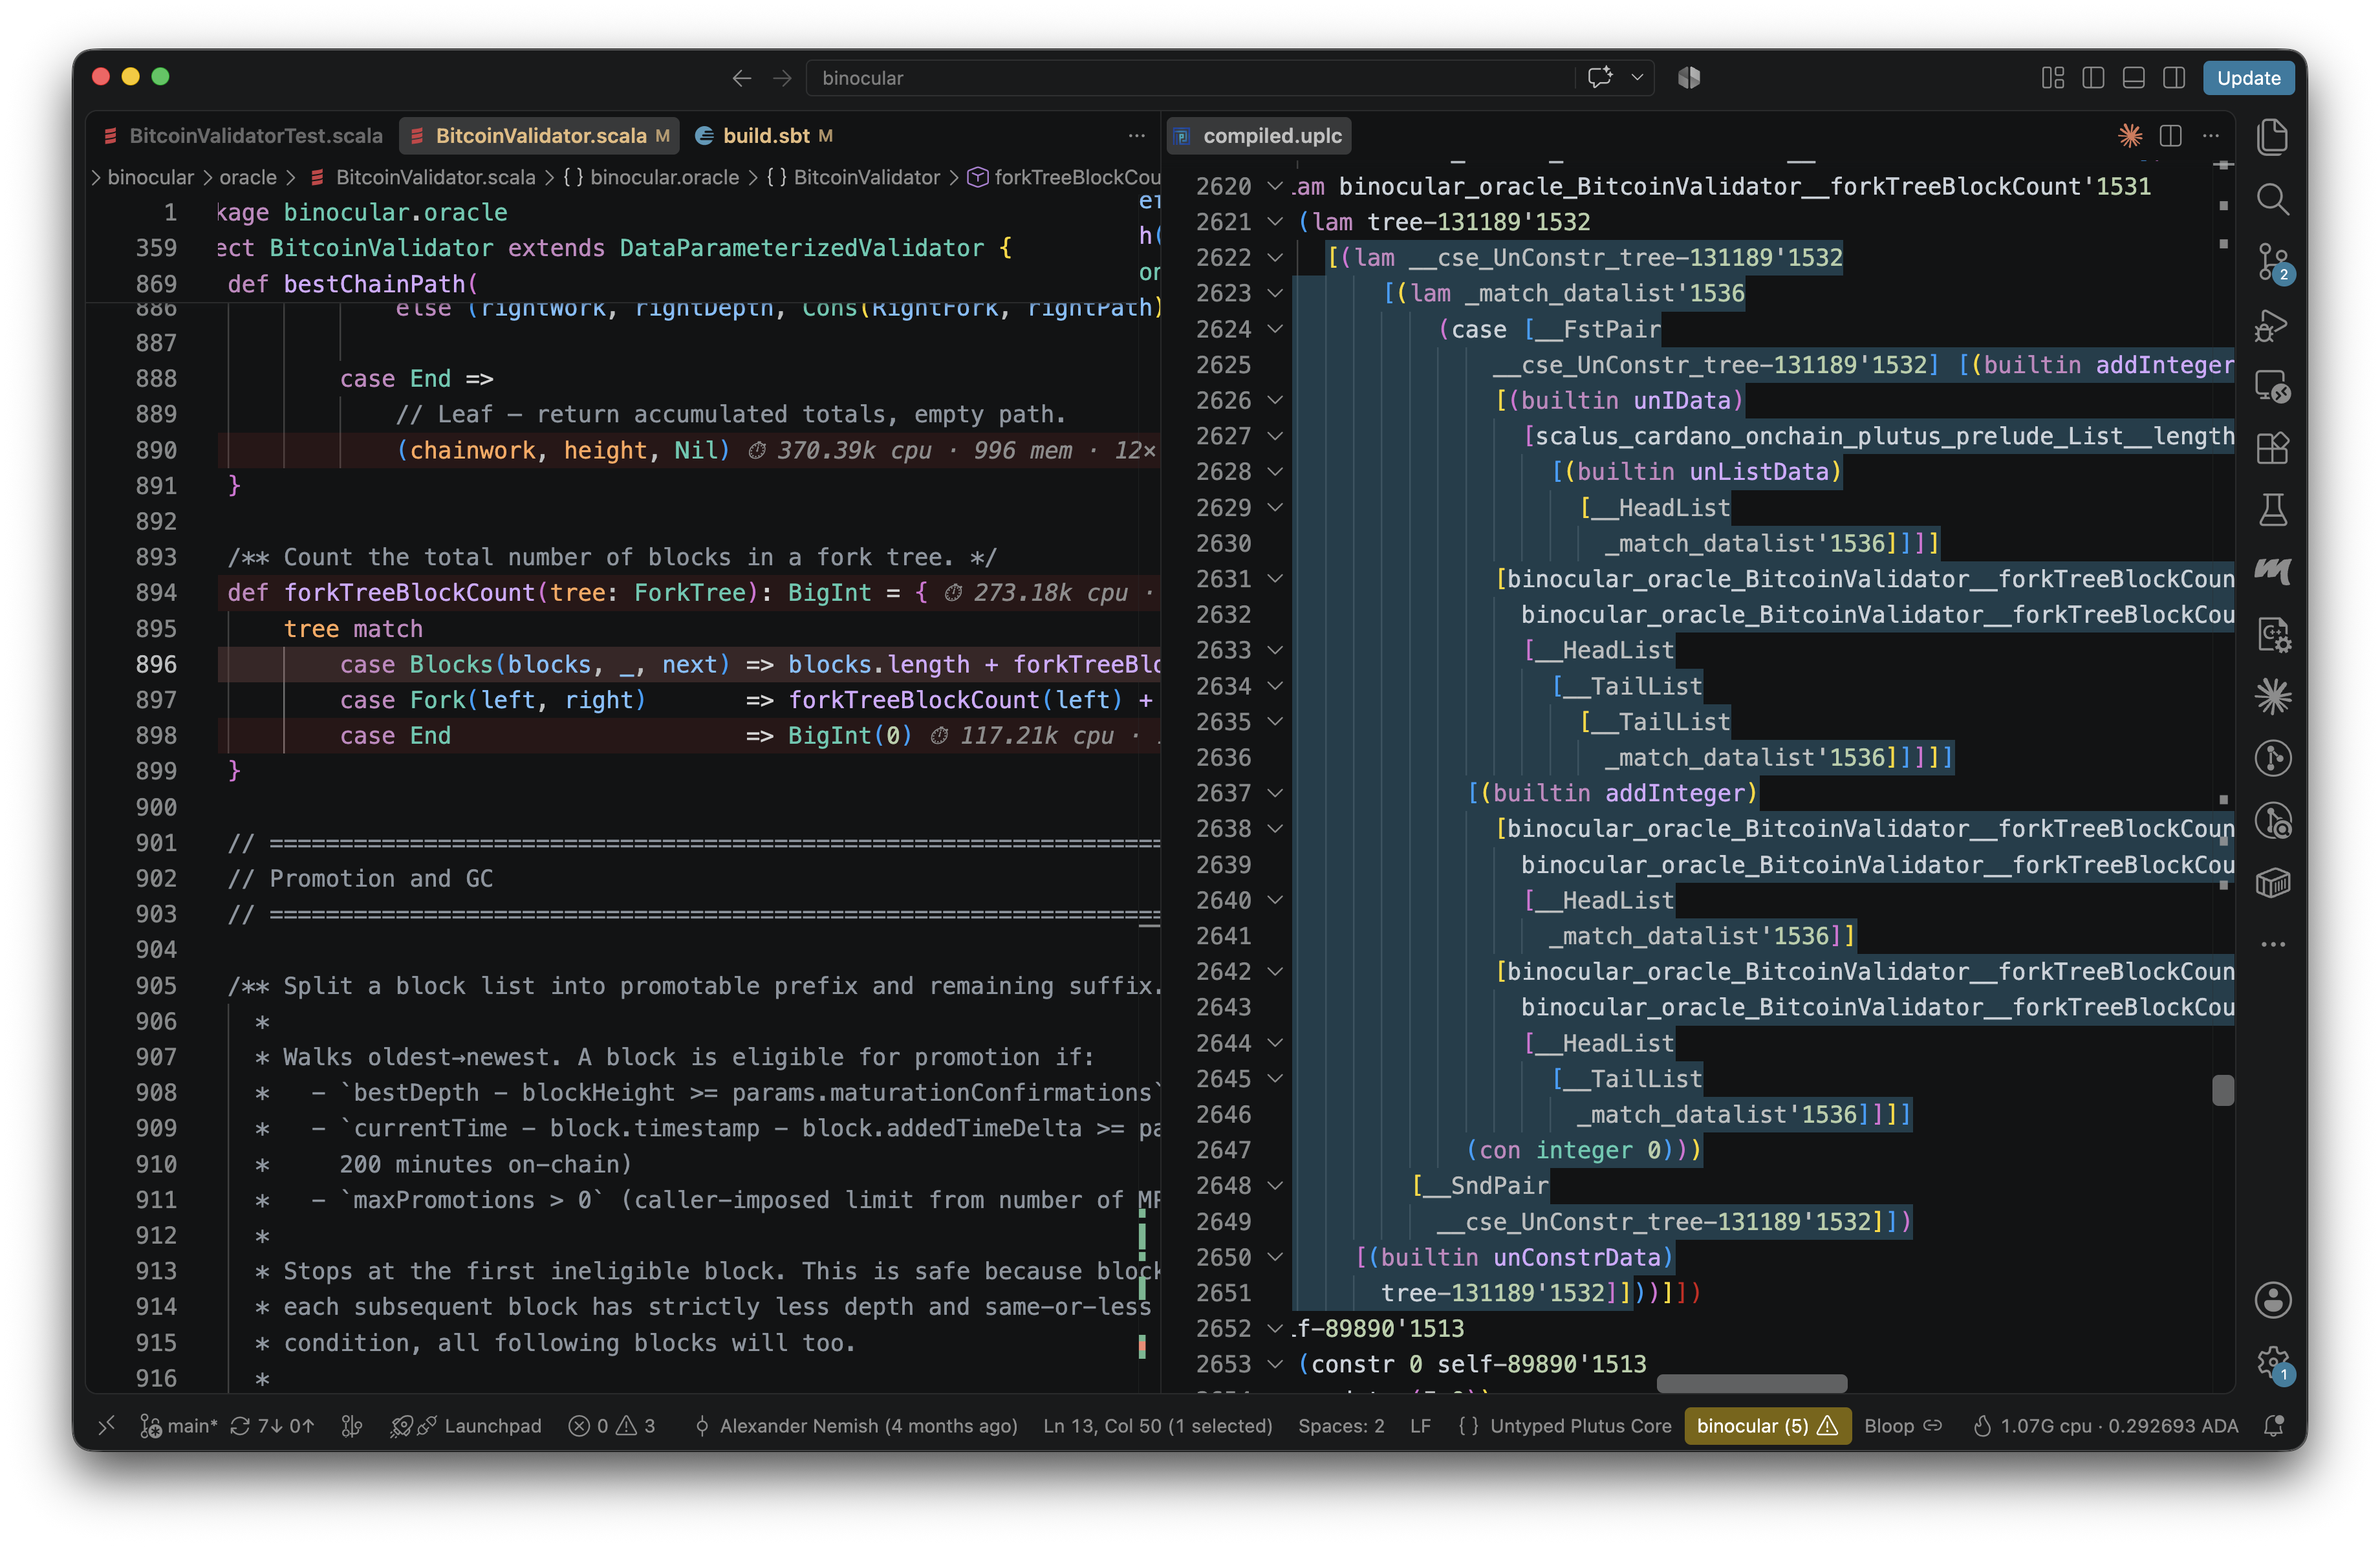2380x1547 pixels.
Task: Open Source Control view with badge 2
Action: point(2272,262)
